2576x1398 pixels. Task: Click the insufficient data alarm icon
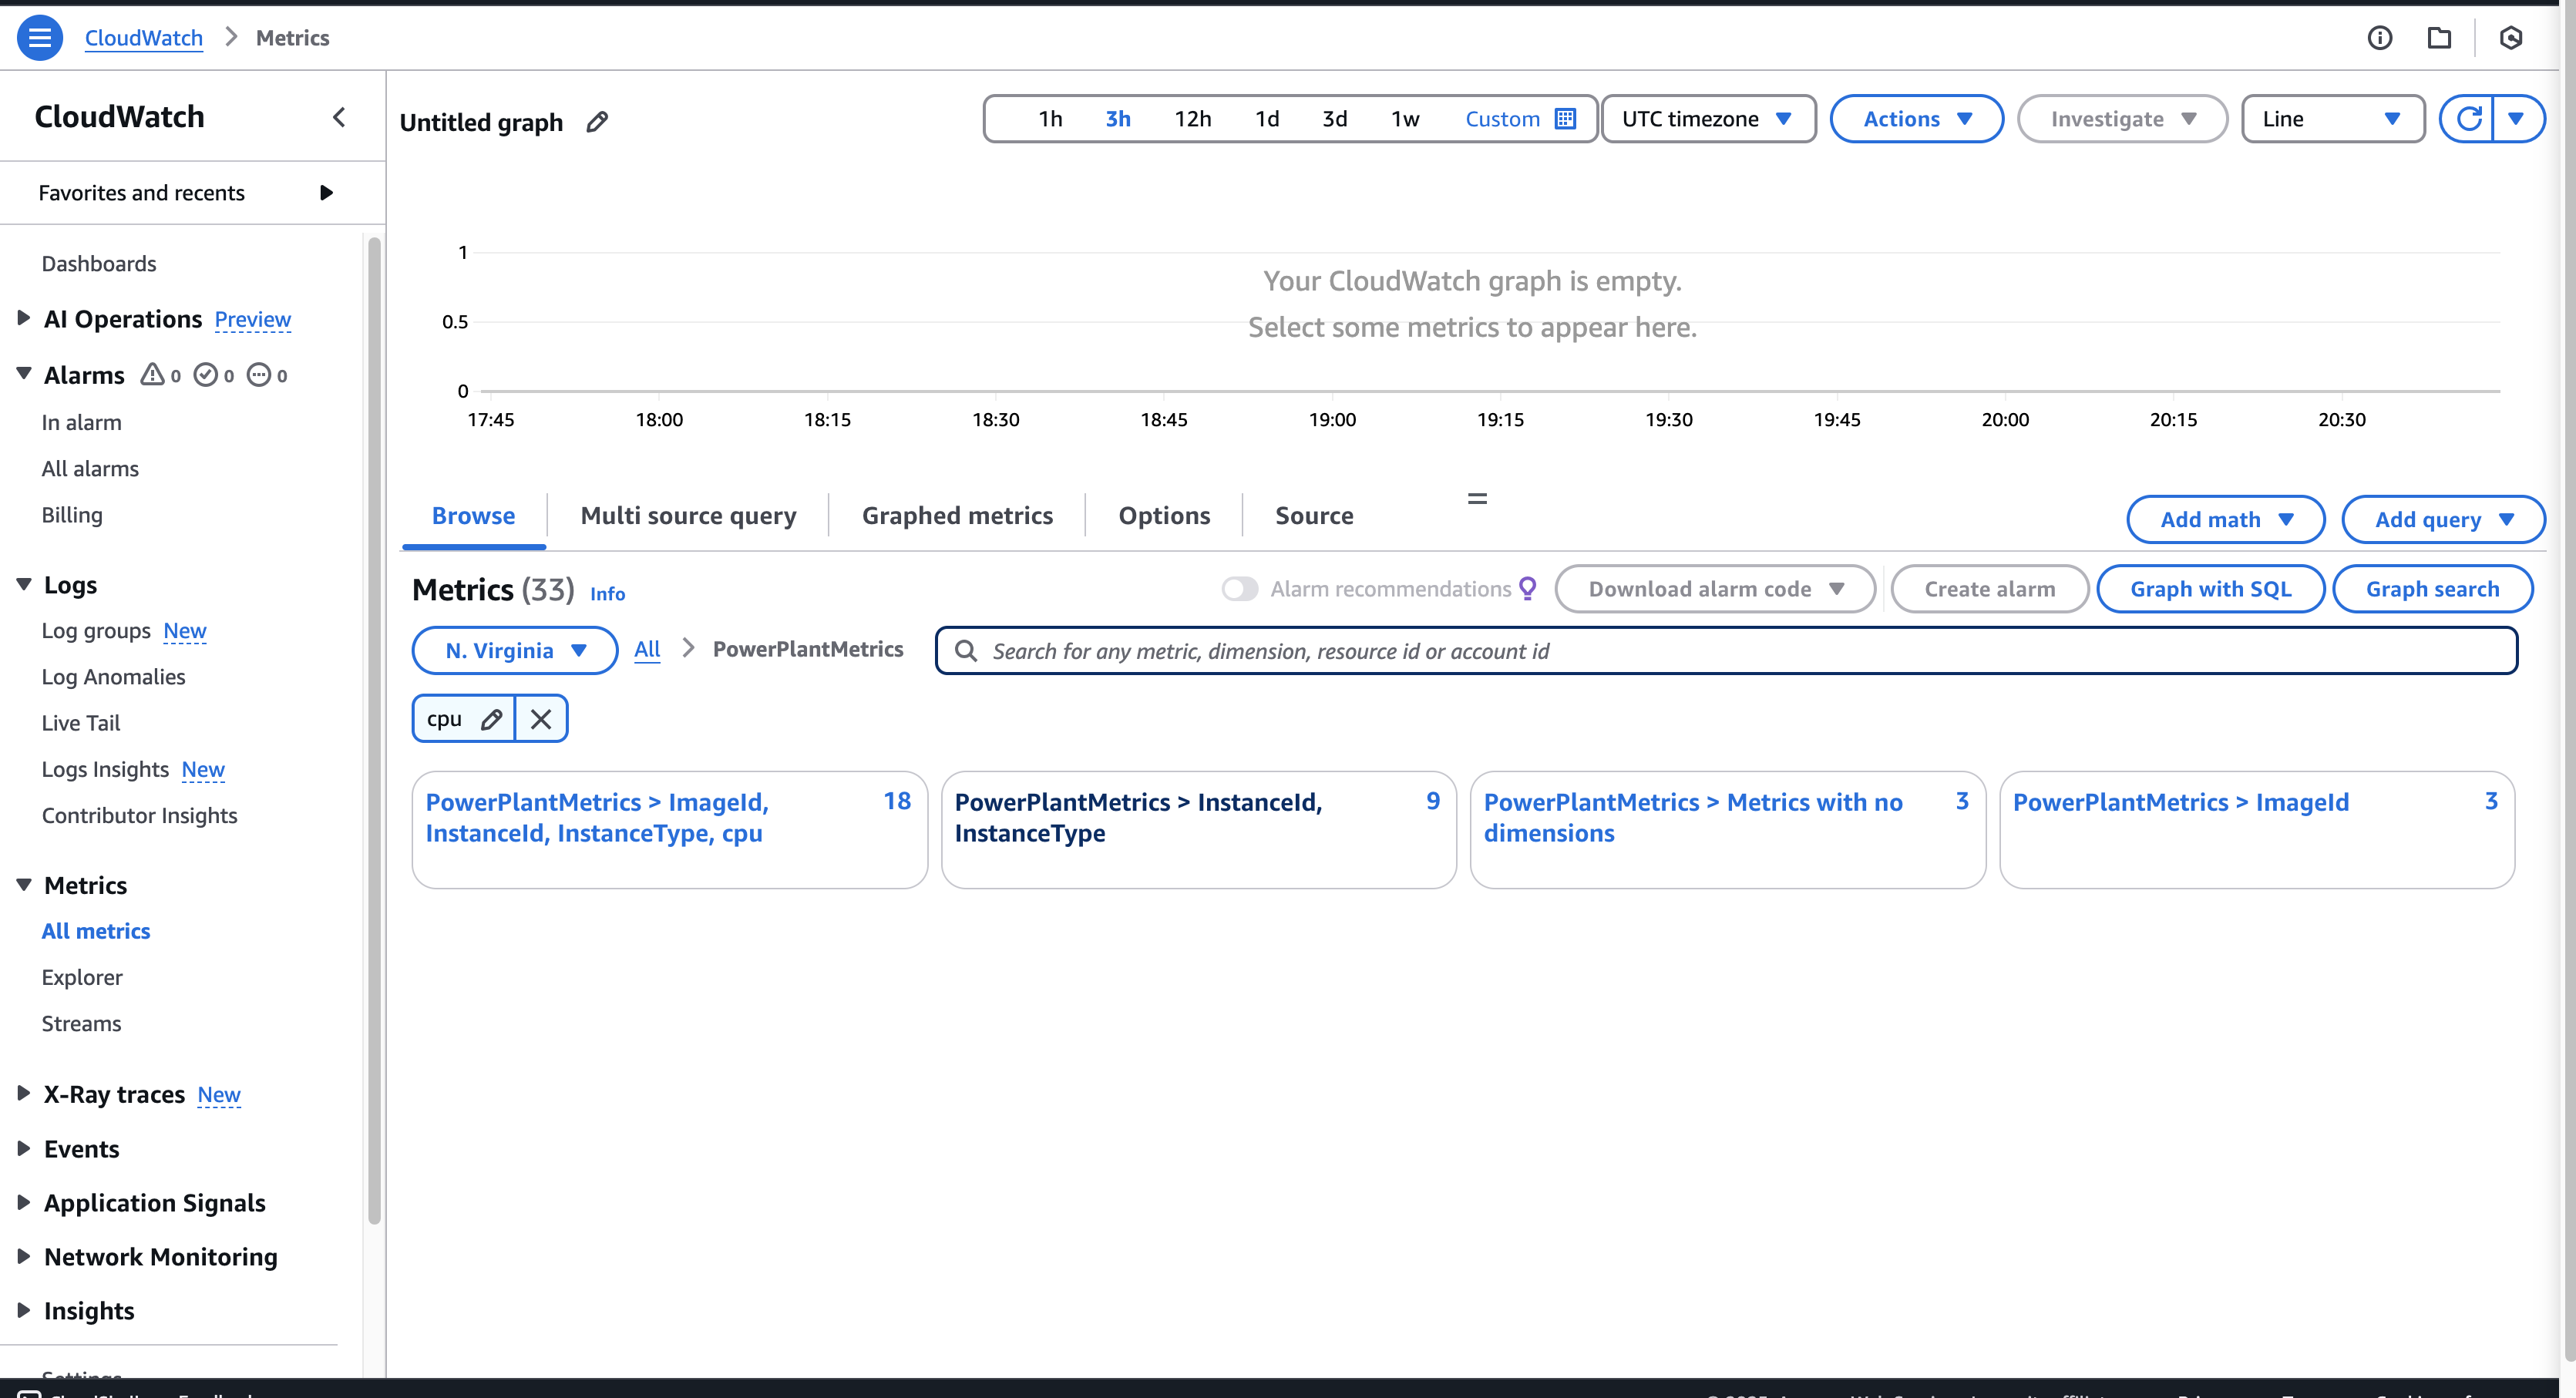tap(259, 375)
